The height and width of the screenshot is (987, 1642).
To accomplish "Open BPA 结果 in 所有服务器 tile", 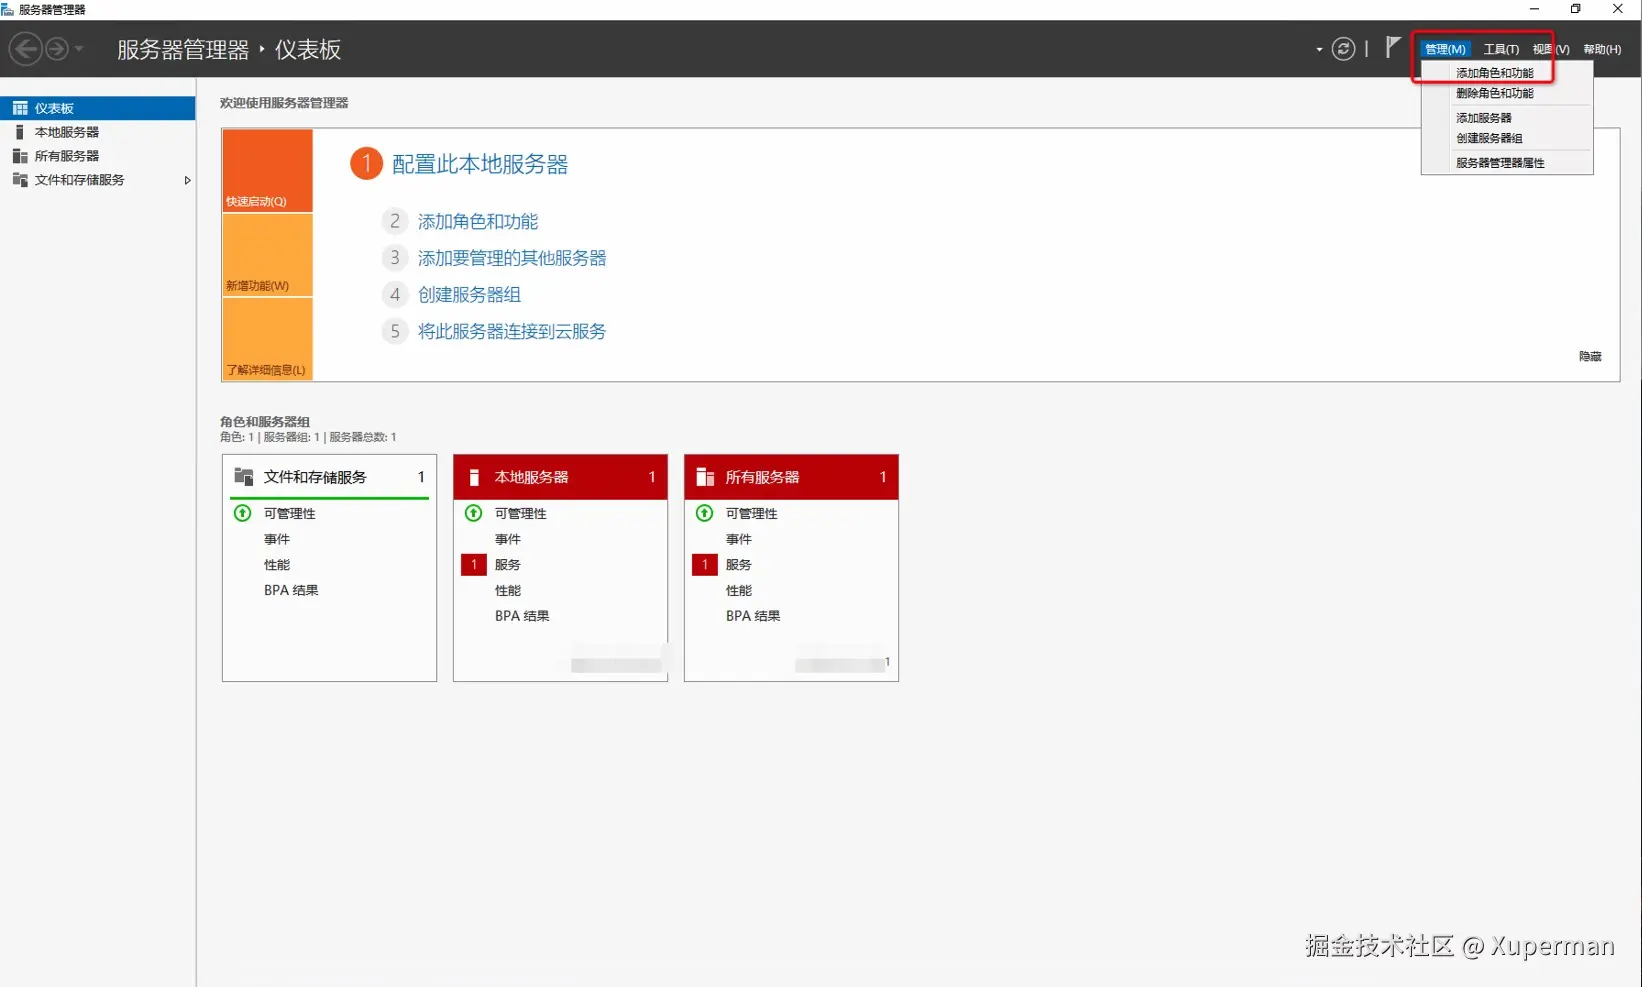I will [753, 616].
